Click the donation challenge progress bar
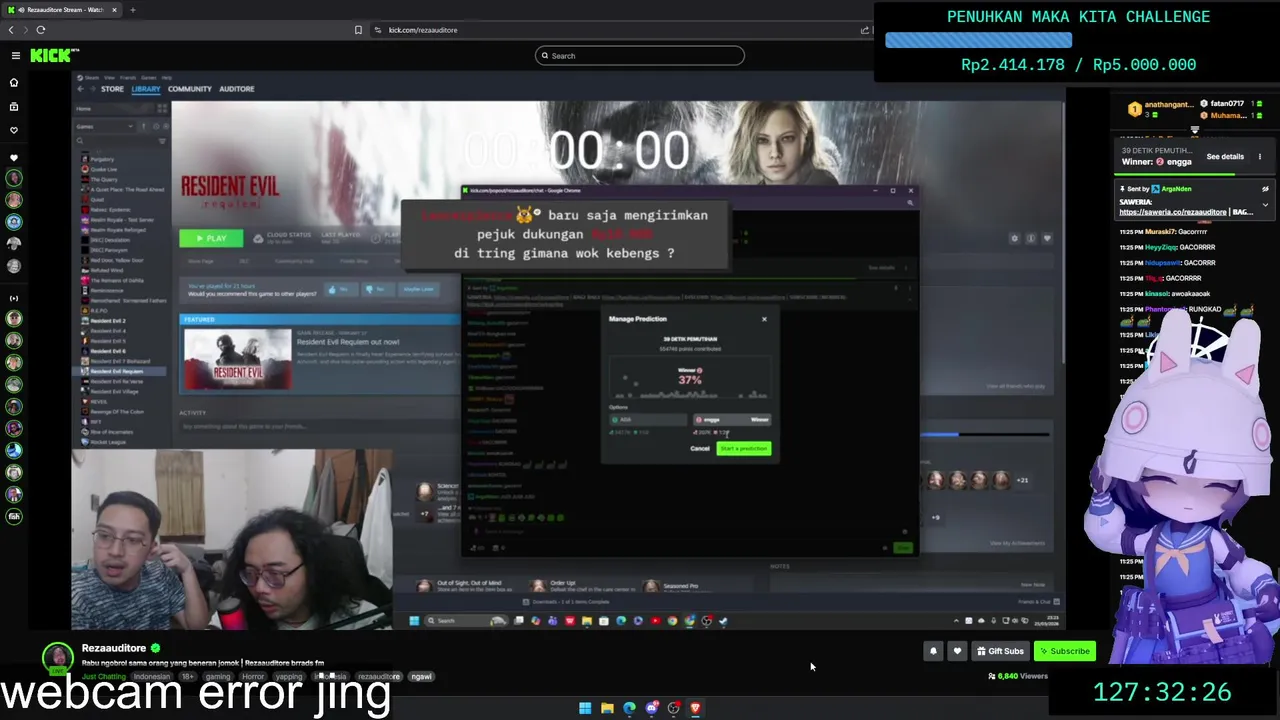Image resolution: width=1280 pixels, height=720 pixels. pos(978,40)
